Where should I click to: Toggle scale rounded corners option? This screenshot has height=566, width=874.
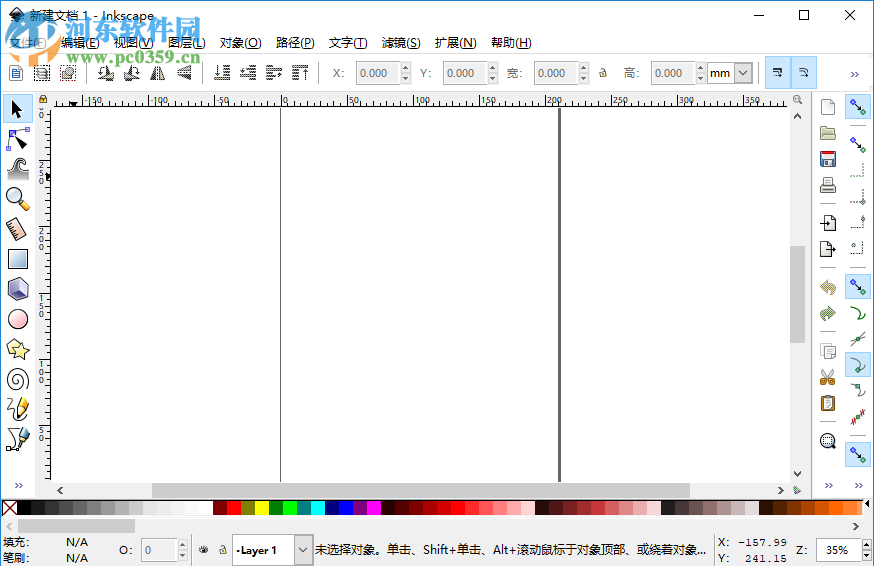(x=804, y=72)
